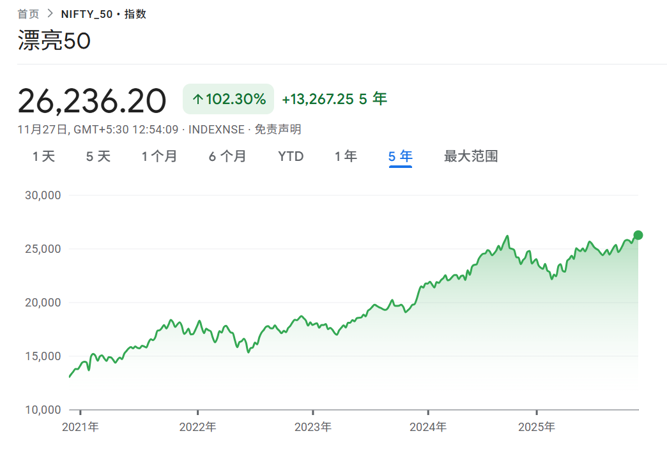
Task: Choose the 1 年 range tab
Action: pos(345,156)
